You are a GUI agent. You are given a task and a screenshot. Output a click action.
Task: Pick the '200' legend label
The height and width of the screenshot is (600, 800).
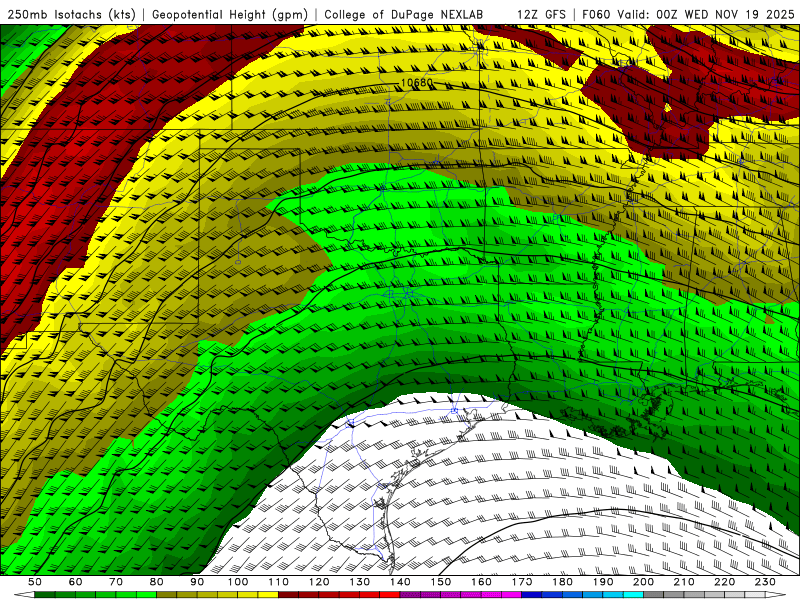pos(644,582)
